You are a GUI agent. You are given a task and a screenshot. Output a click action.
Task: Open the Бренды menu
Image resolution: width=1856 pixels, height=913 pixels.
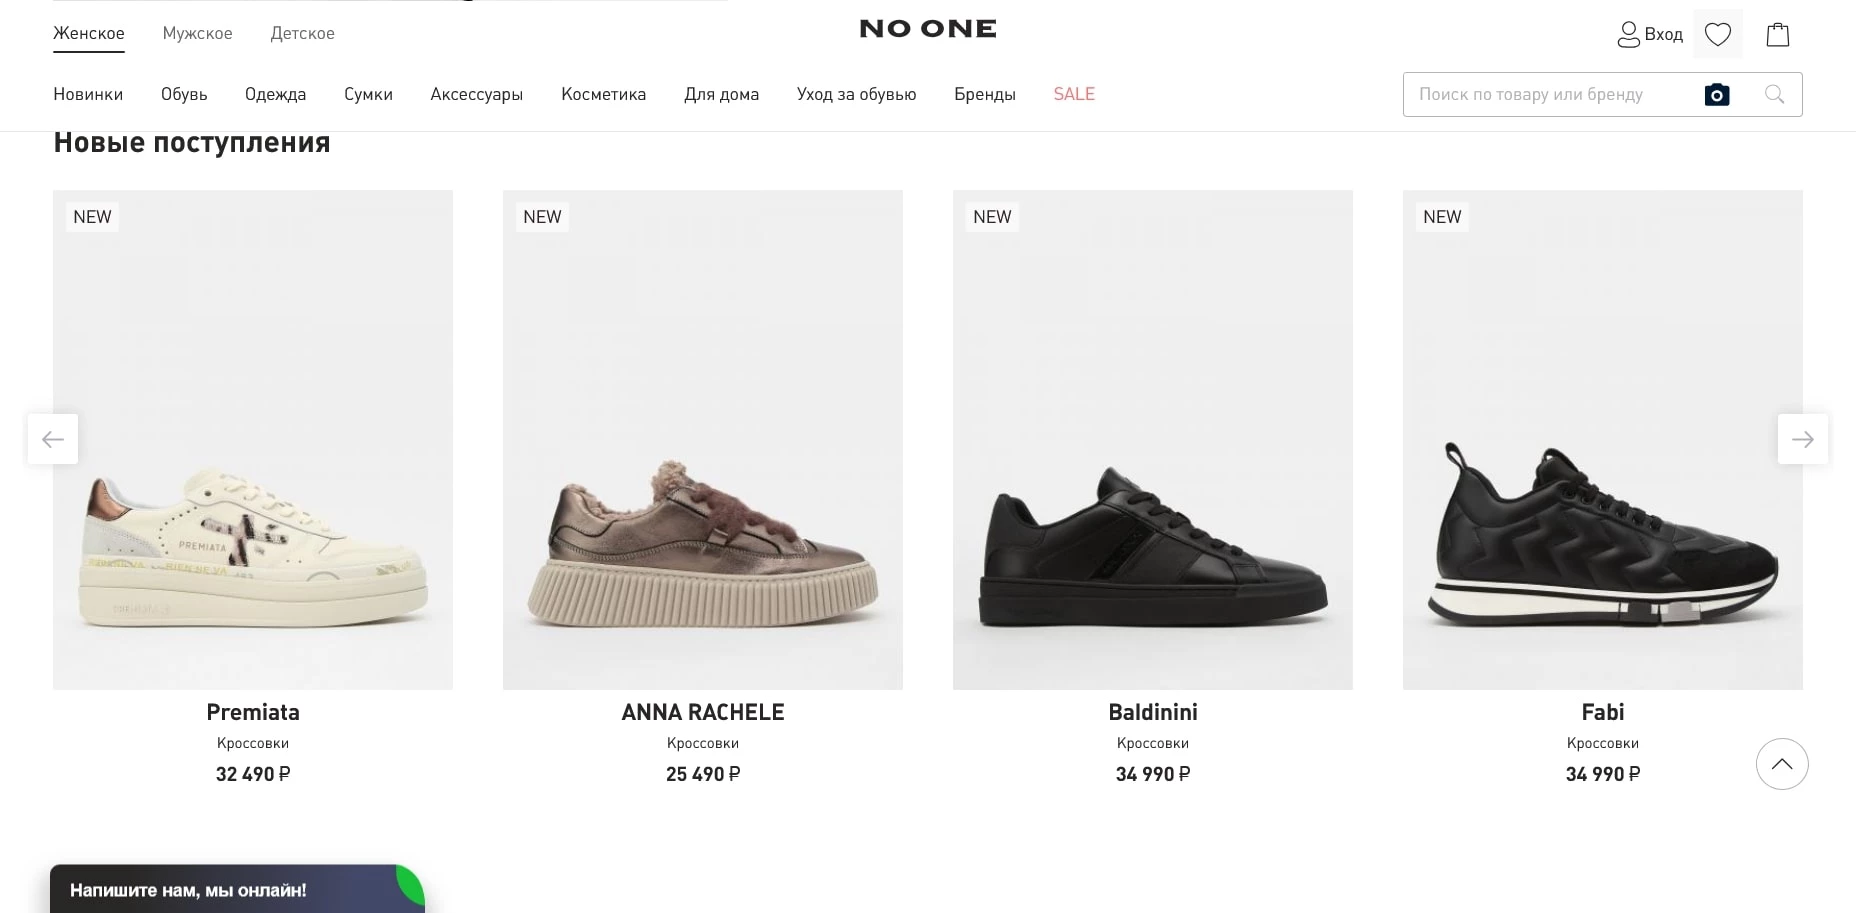(984, 95)
